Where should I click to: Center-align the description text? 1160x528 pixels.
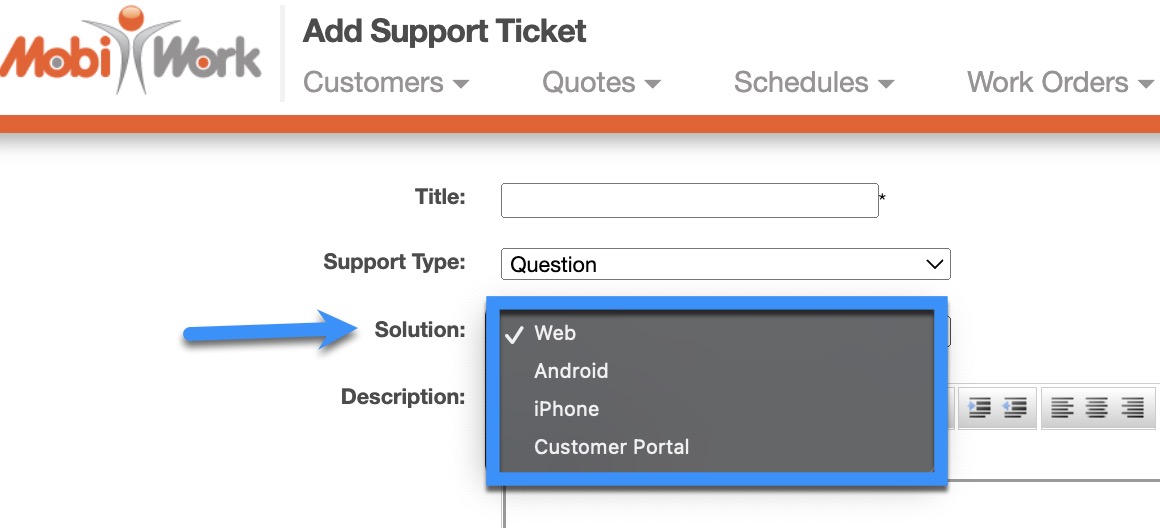click(1097, 408)
